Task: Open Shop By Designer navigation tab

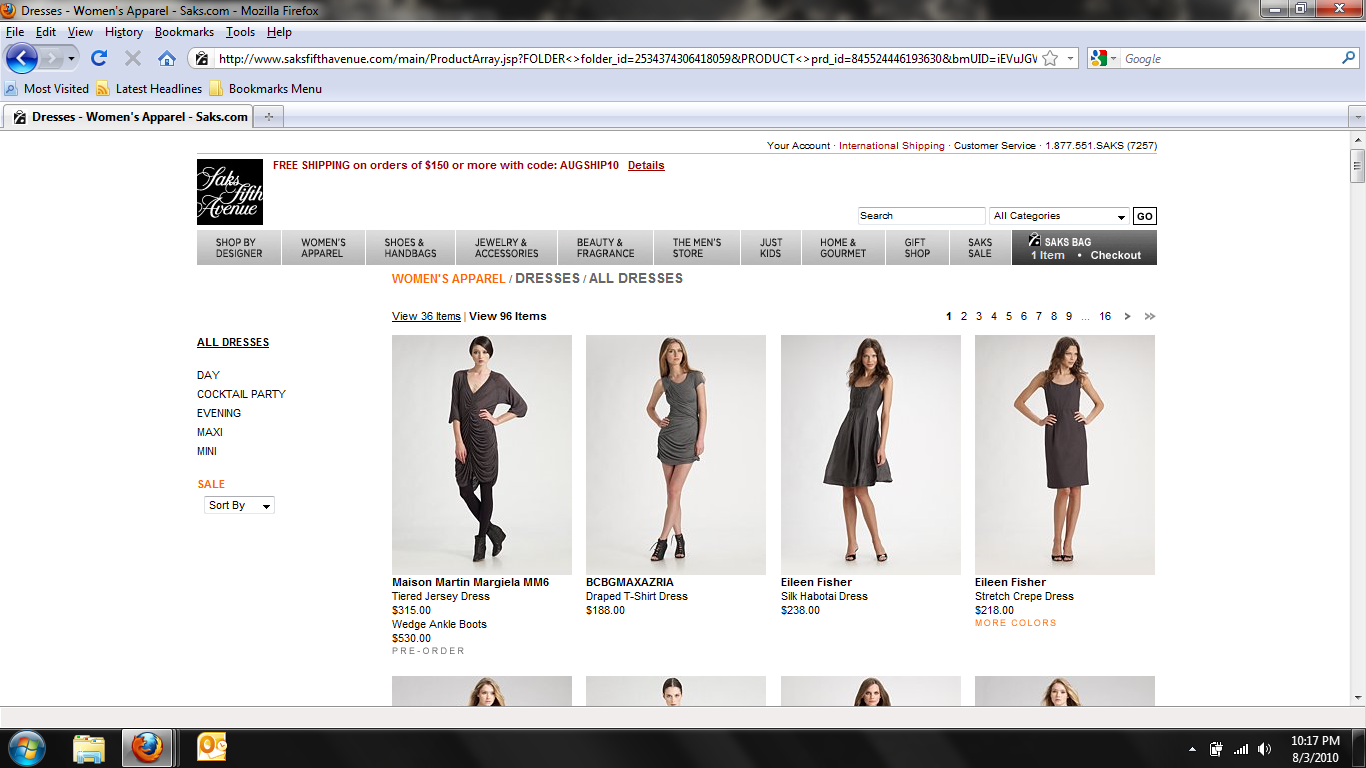Action: [239, 248]
